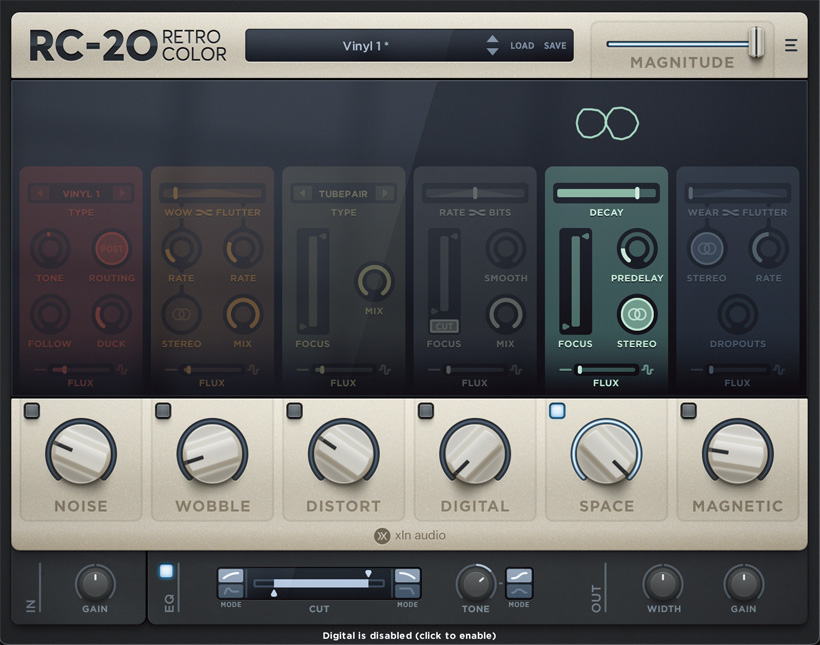Enable the Wobble module power toggle

pyautogui.click(x=163, y=411)
